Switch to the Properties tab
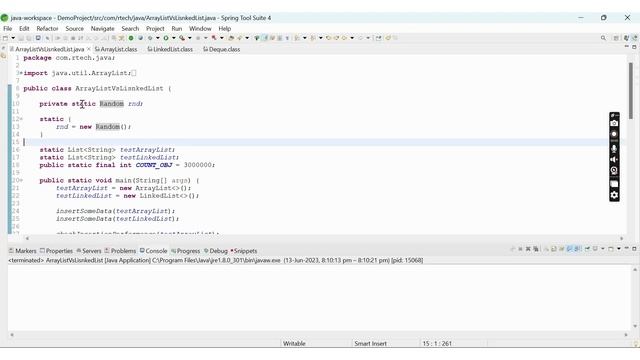The width and height of the screenshot is (640, 360). click(56, 251)
